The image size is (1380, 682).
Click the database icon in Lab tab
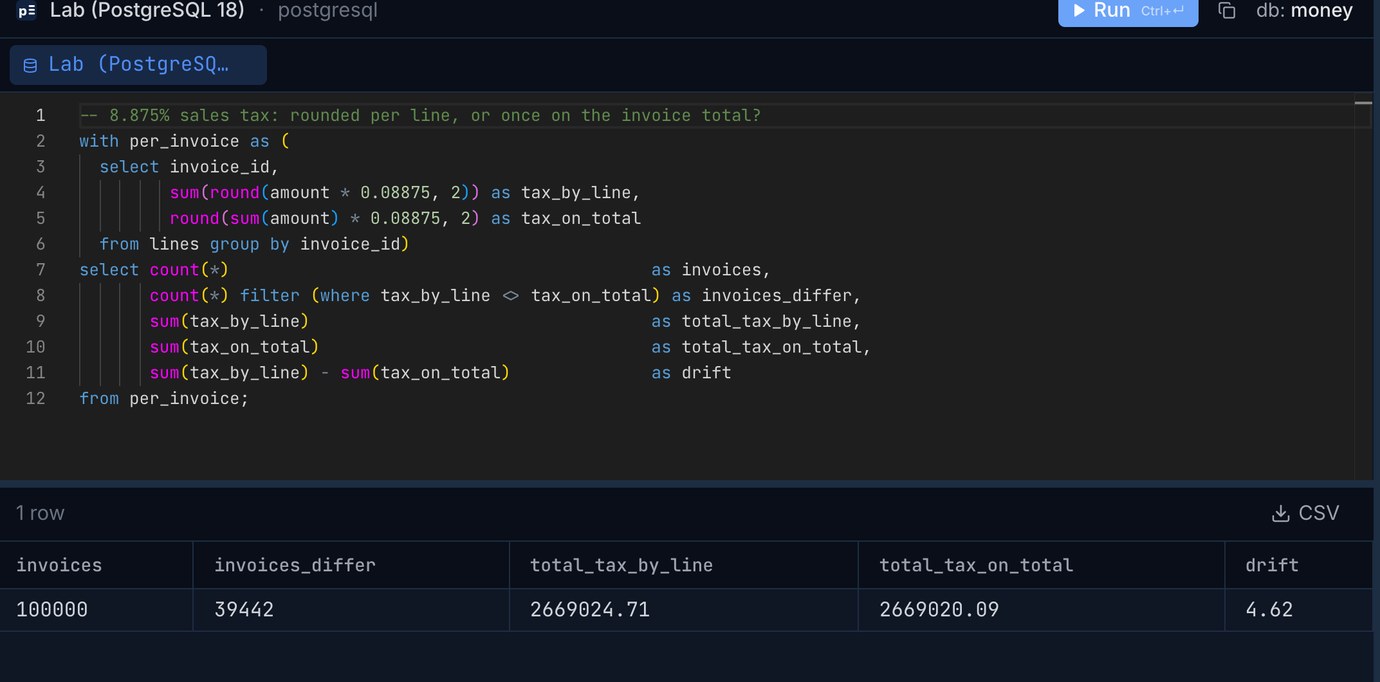click(x=30, y=65)
